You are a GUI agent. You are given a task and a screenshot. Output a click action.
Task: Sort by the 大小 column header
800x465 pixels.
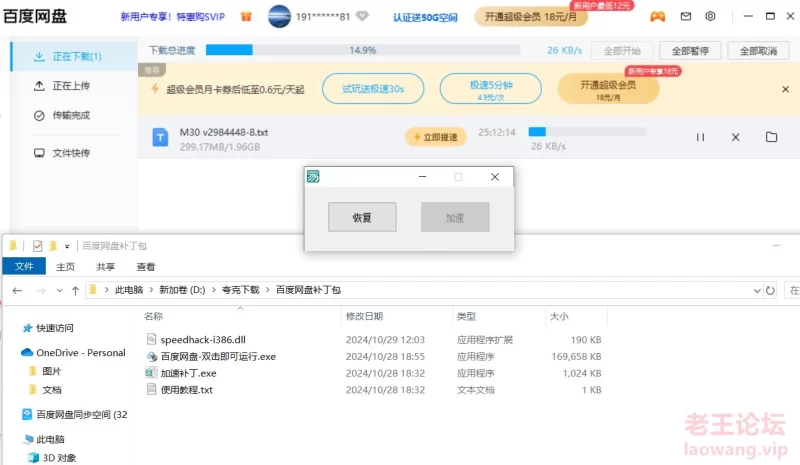coord(559,316)
